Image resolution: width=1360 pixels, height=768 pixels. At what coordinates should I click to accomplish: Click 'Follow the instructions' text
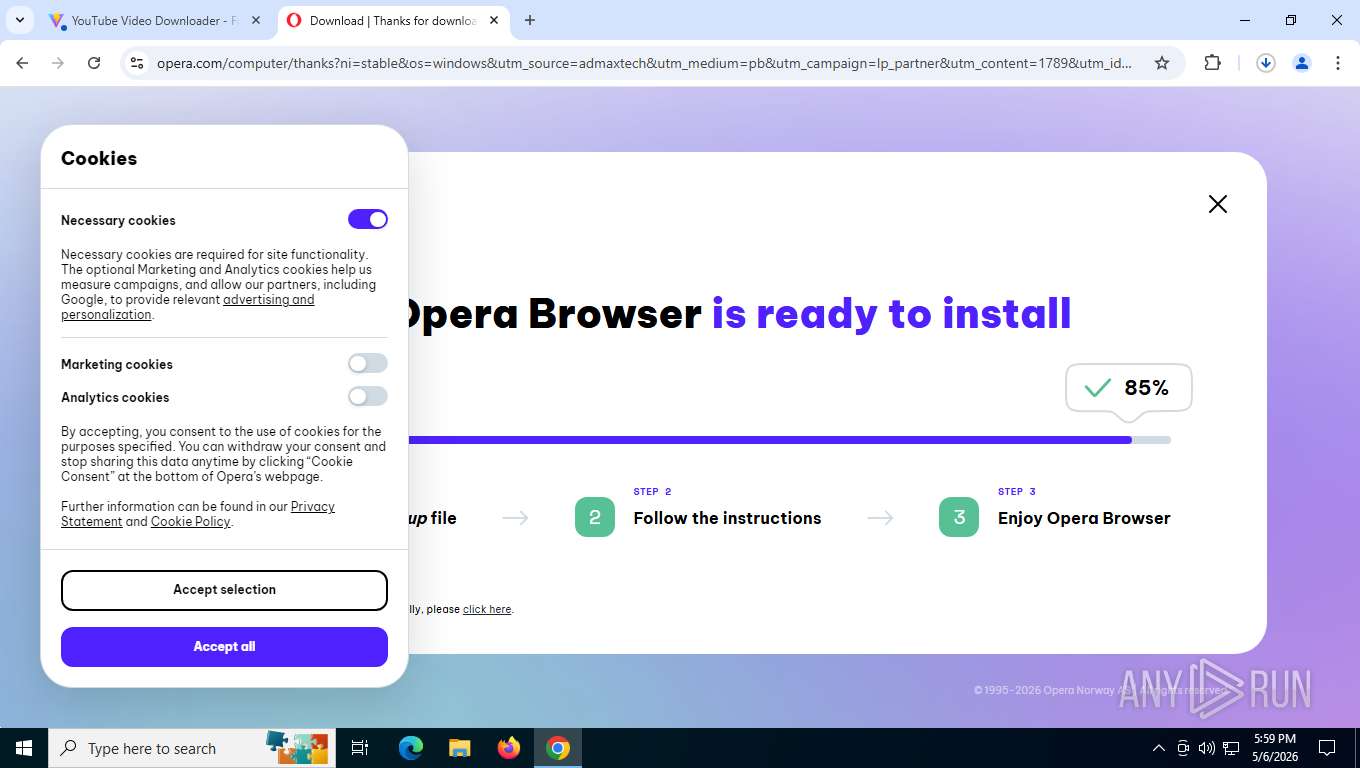(727, 518)
